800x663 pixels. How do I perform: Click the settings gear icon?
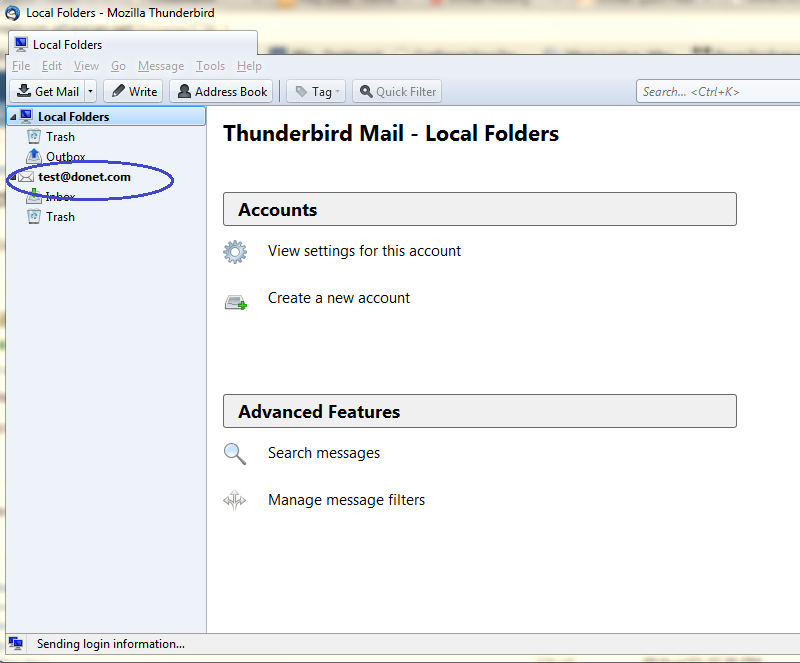pyautogui.click(x=235, y=252)
